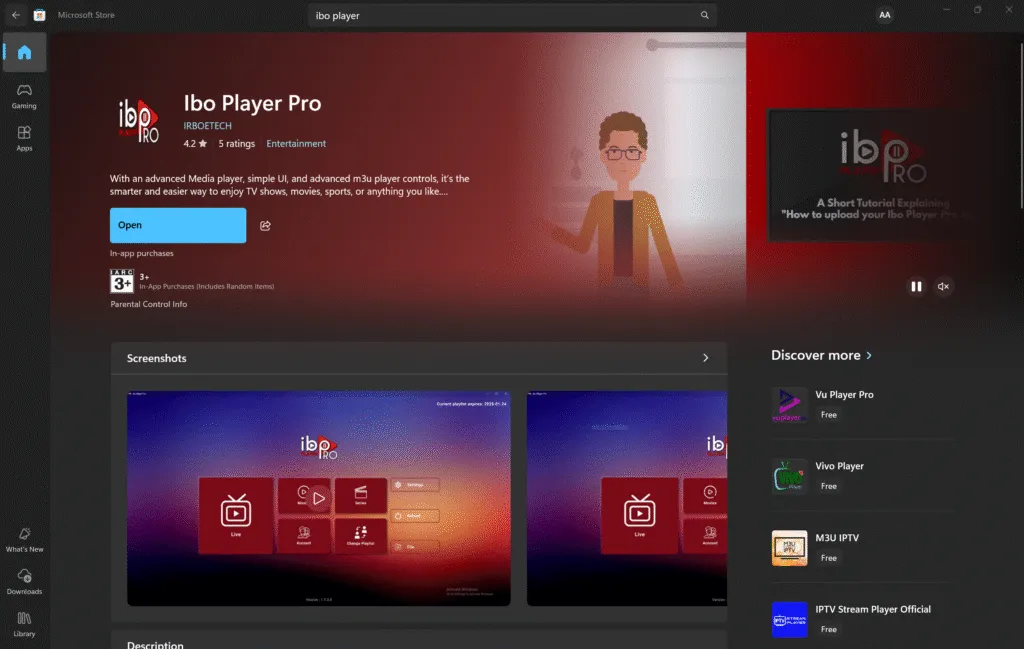
Task: Minimize the Microsoft Store window
Action: pos(946,9)
